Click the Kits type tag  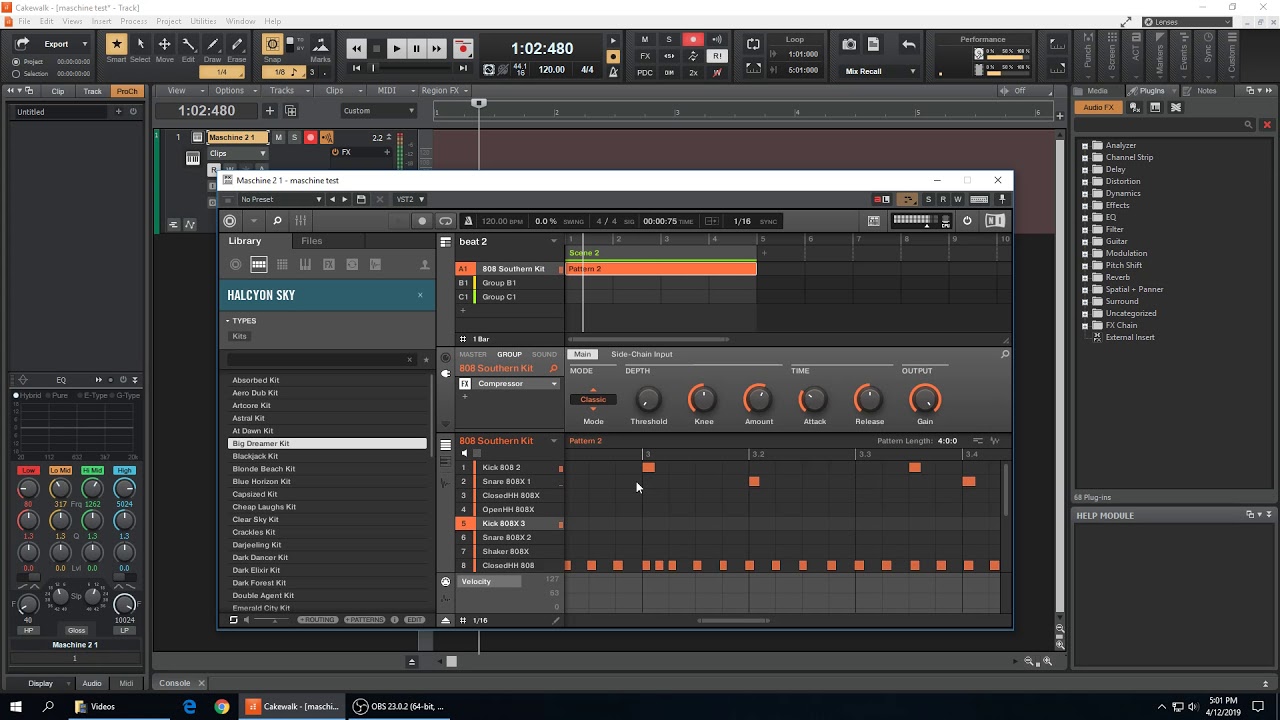(239, 336)
